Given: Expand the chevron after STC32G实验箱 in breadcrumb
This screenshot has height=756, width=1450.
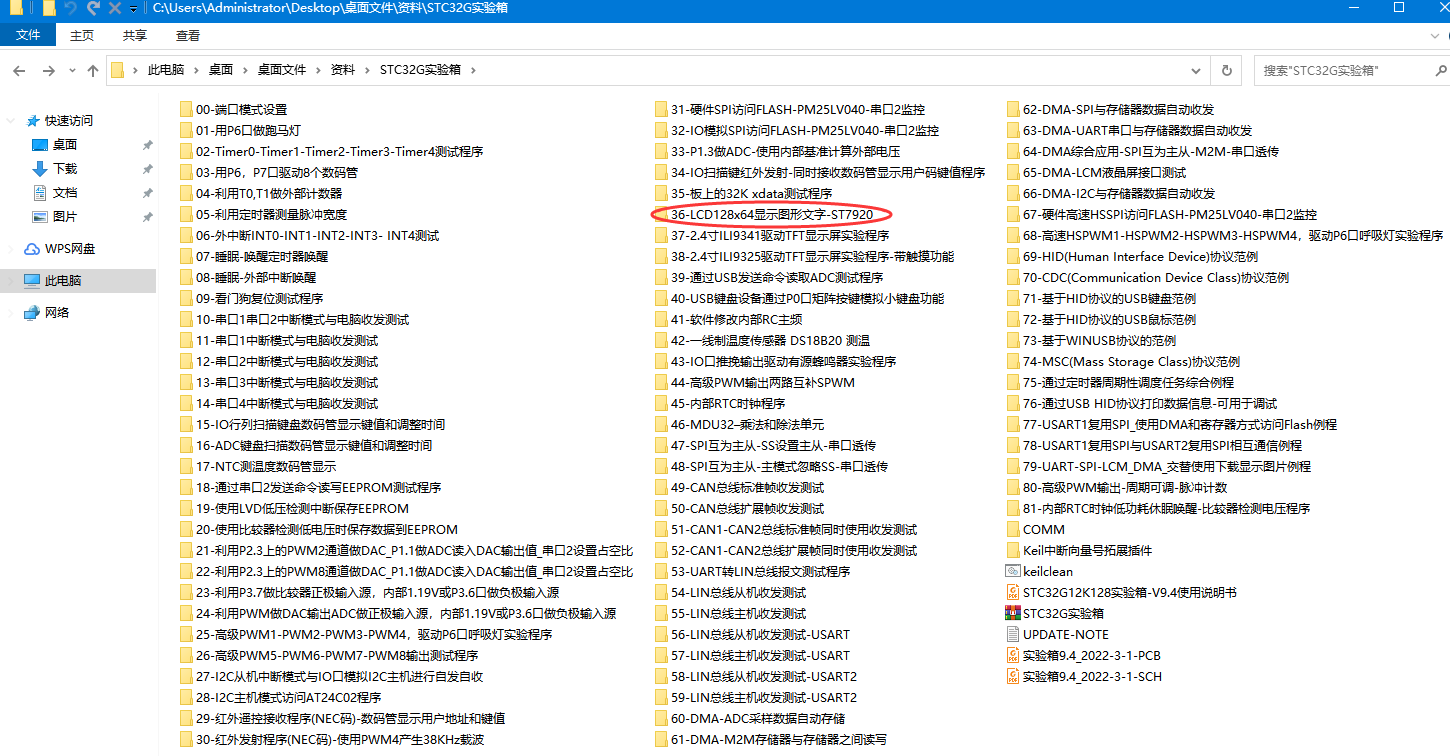Looking at the screenshot, I should (474, 70).
